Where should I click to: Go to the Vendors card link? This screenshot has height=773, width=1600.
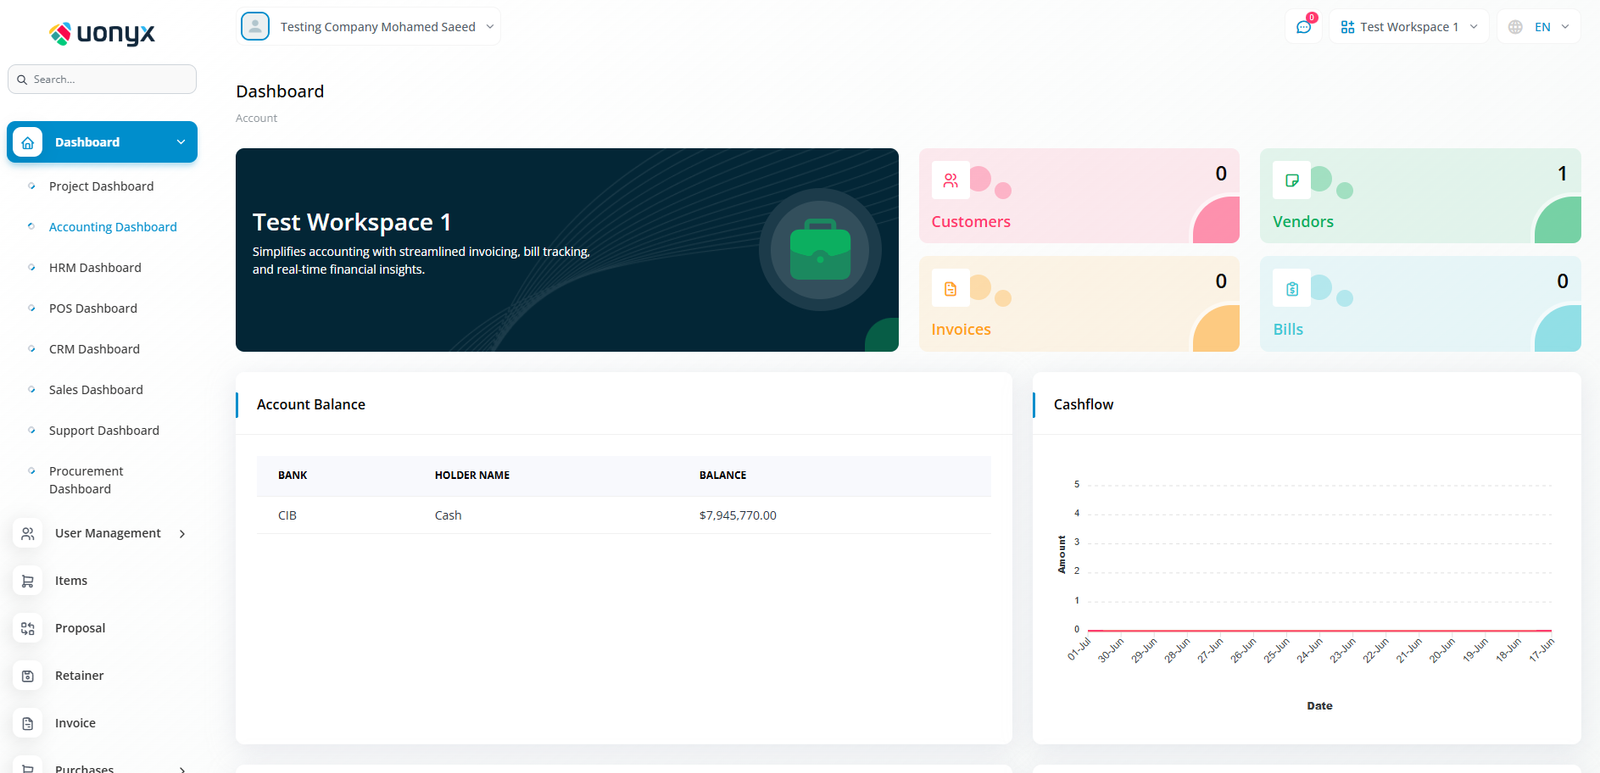1303,222
